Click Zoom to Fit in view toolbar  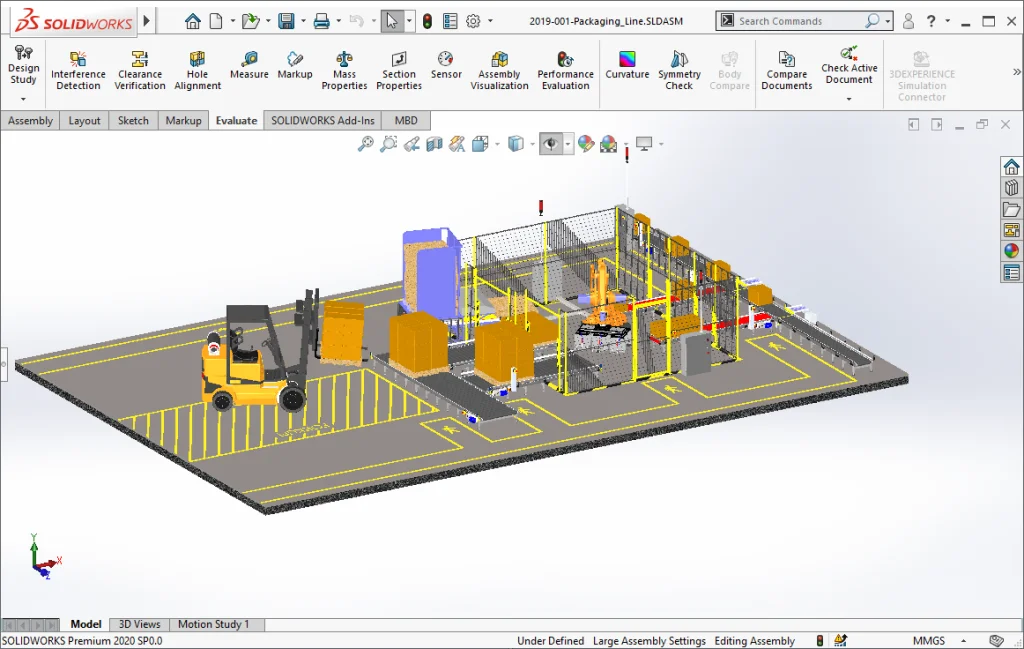tap(365, 144)
